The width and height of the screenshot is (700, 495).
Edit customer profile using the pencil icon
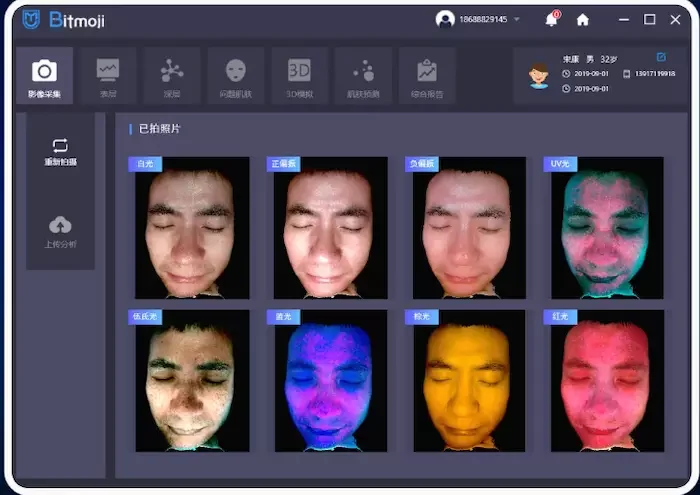(x=661, y=57)
